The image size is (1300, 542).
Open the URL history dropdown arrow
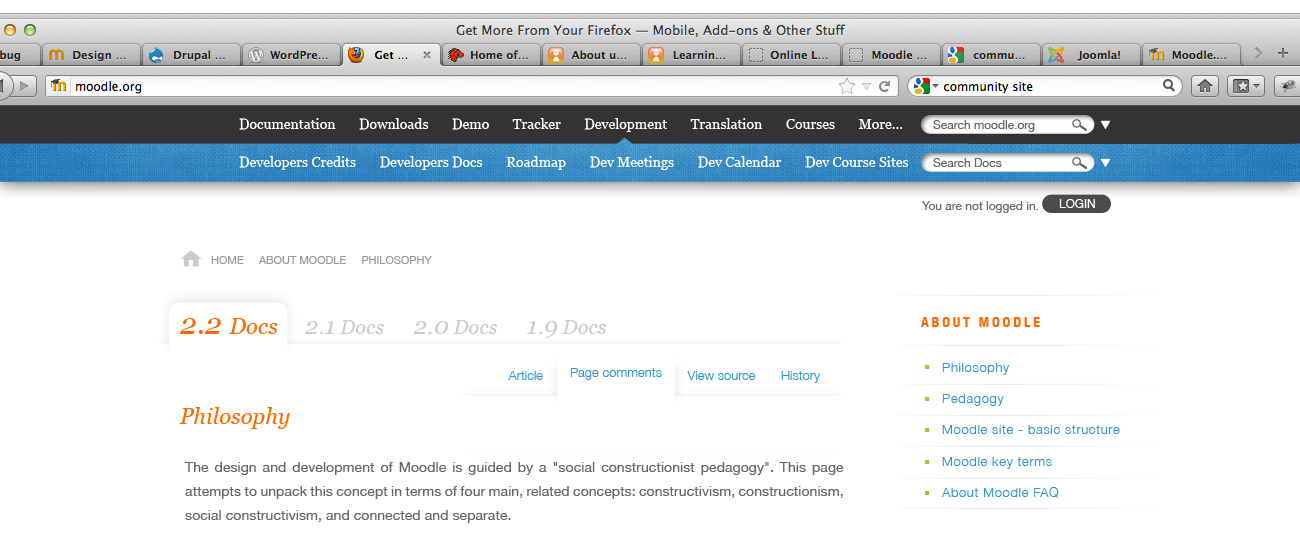coord(867,87)
